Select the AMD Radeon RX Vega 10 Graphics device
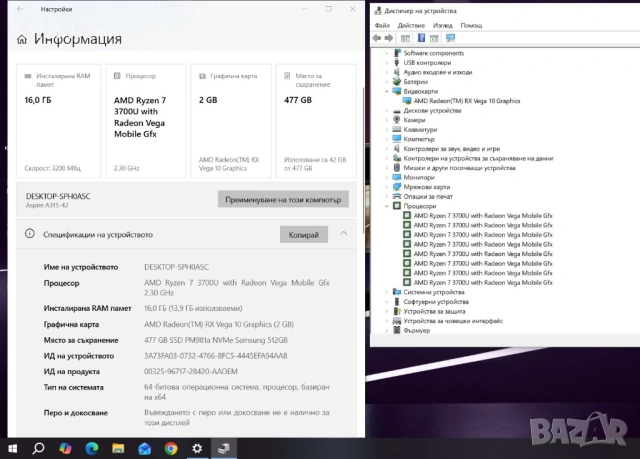 pos(465,101)
